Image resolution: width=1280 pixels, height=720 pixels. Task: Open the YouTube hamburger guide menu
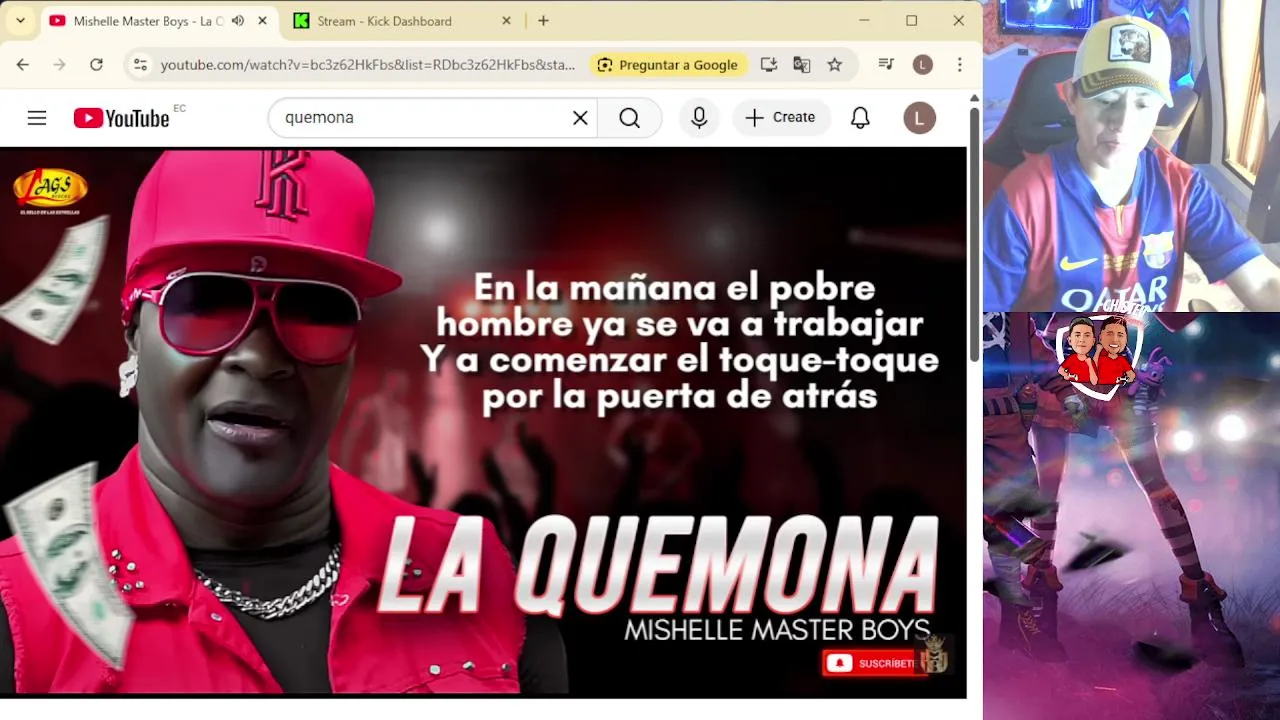pyautogui.click(x=37, y=118)
